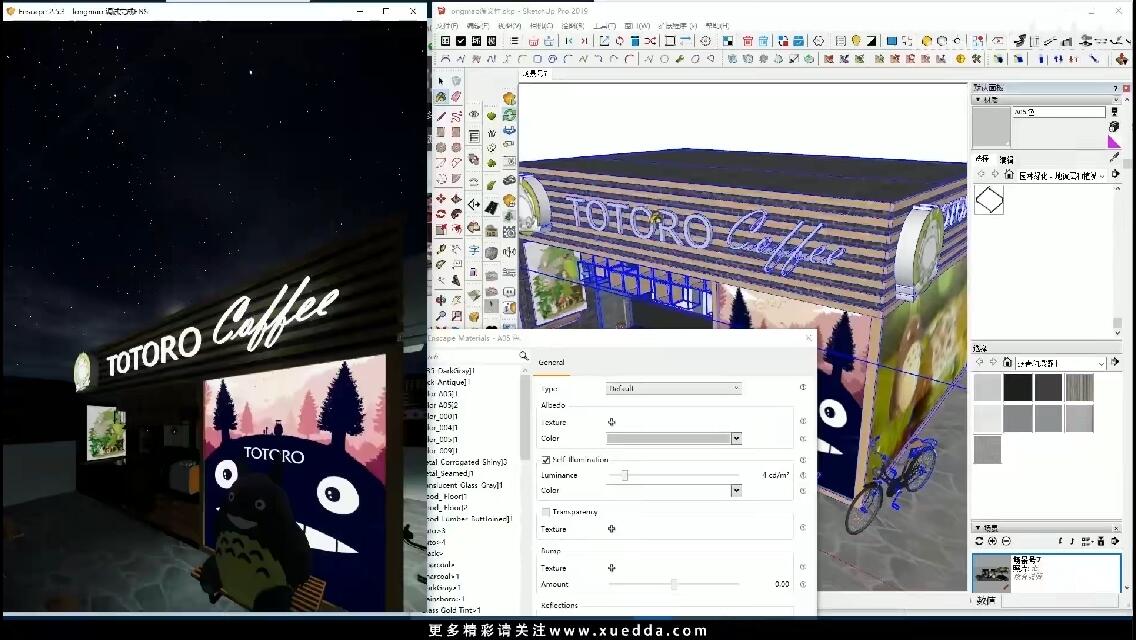Go home in the materials browser
The width and height of the screenshot is (1136, 640).
[x=1008, y=175]
